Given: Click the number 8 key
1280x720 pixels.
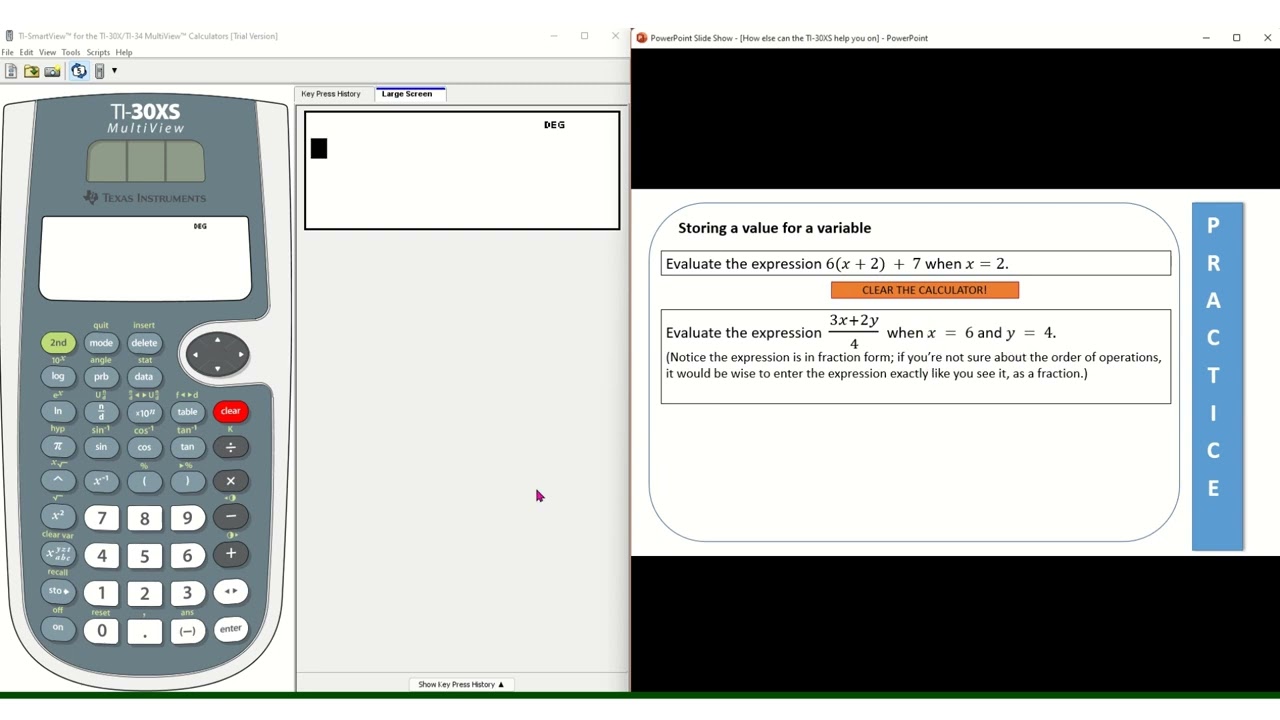Looking at the screenshot, I should (x=144, y=518).
